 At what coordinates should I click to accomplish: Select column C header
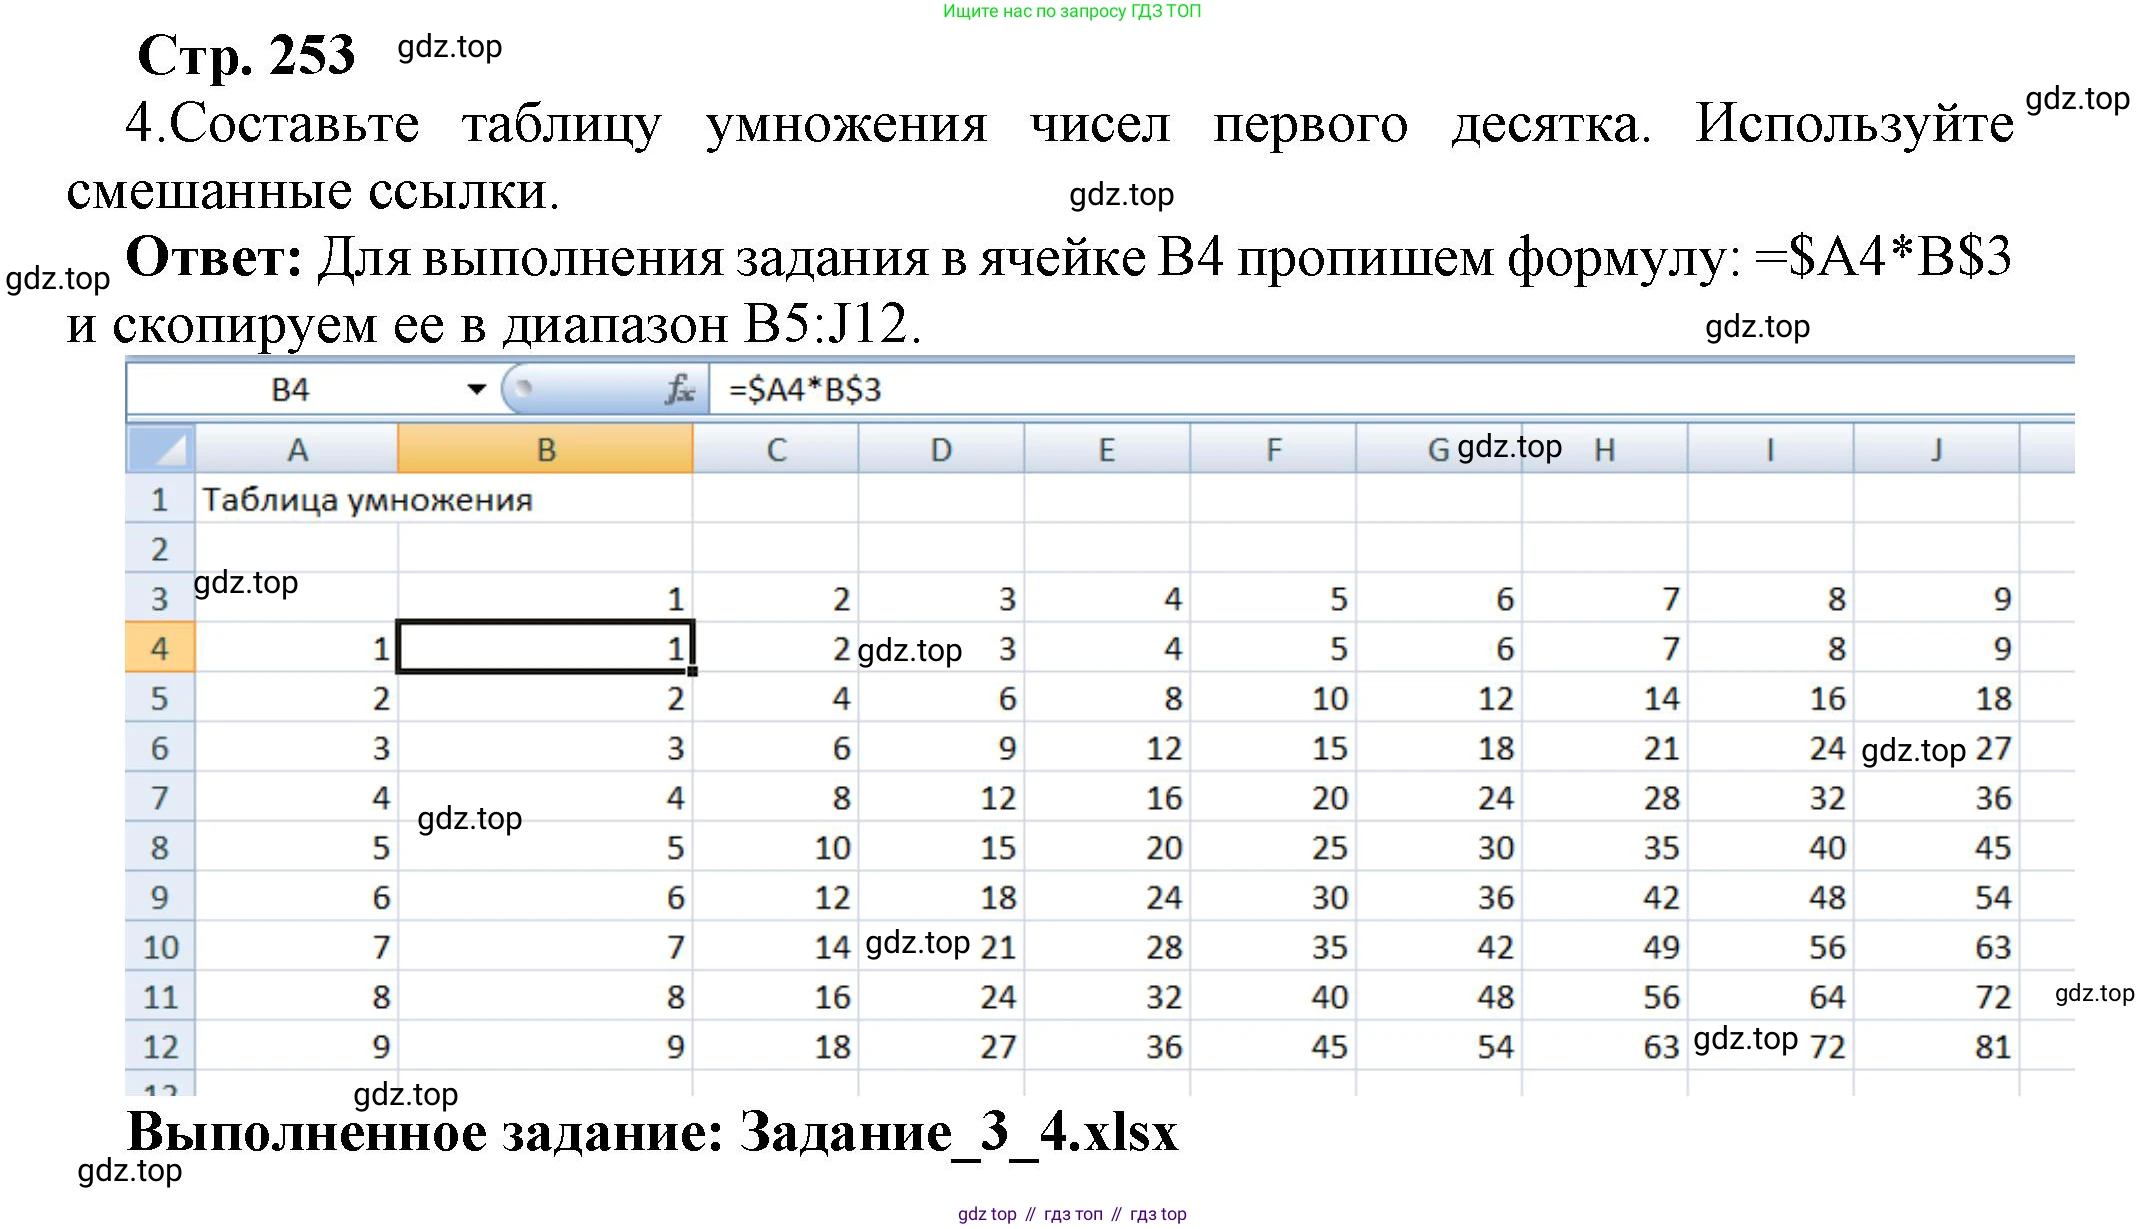pyautogui.click(x=776, y=449)
